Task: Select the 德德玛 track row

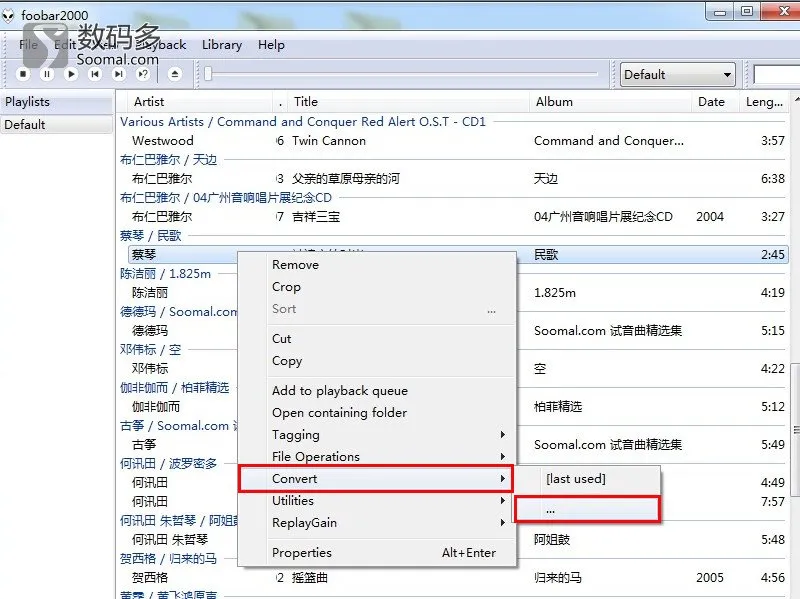Action: 149,331
